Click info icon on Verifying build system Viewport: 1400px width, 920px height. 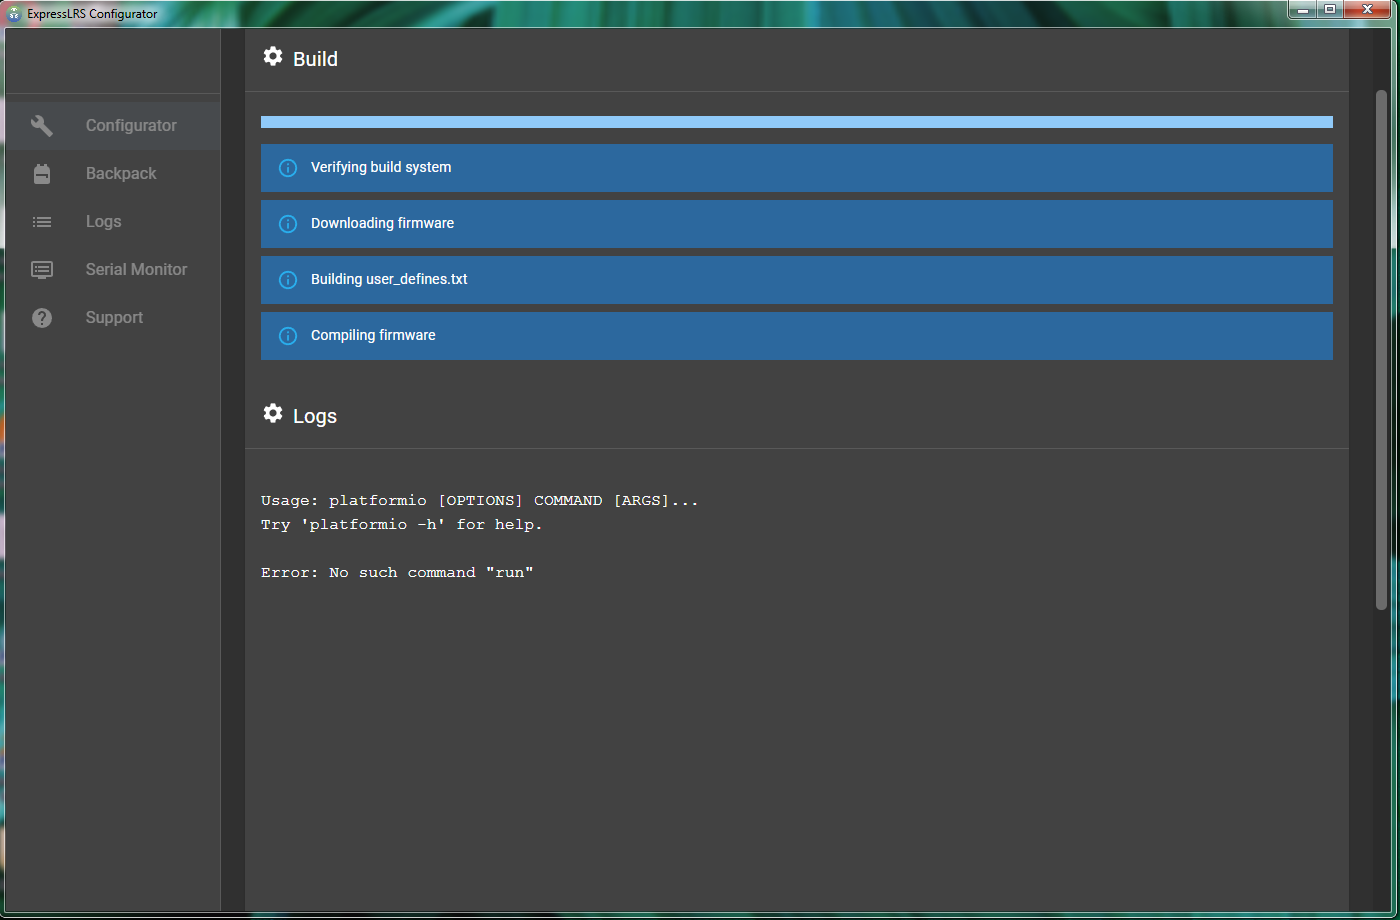[288, 168]
